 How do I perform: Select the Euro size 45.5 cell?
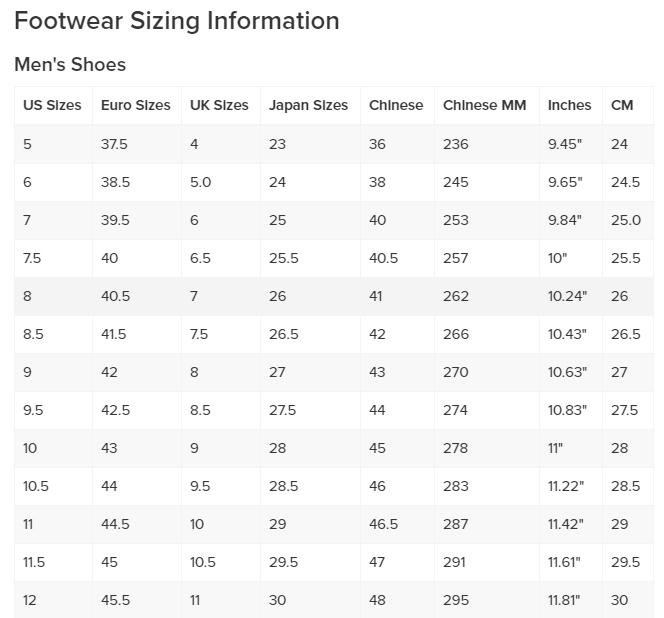pyautogui.click(x=114, y=600)
